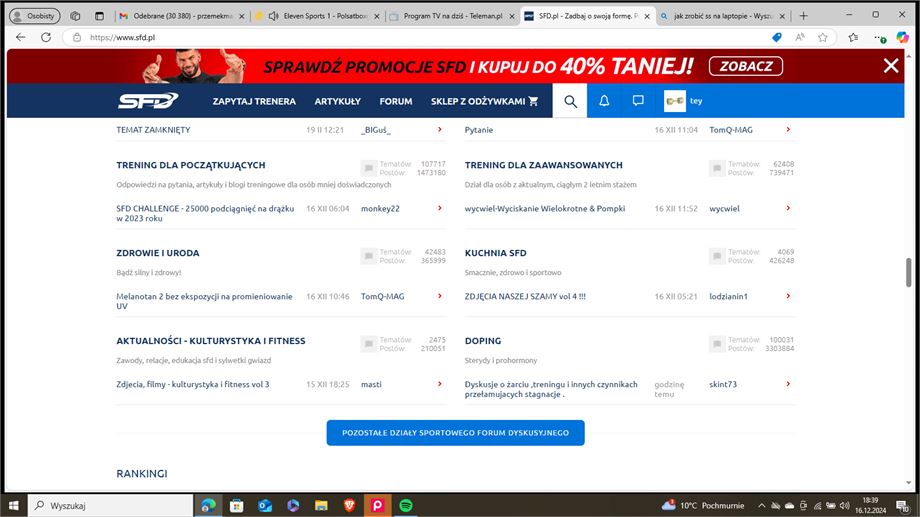Open user profile TomQ-MAG in Zdrowie row
This screenshot has width=920, height=517.
pos(383,296)
